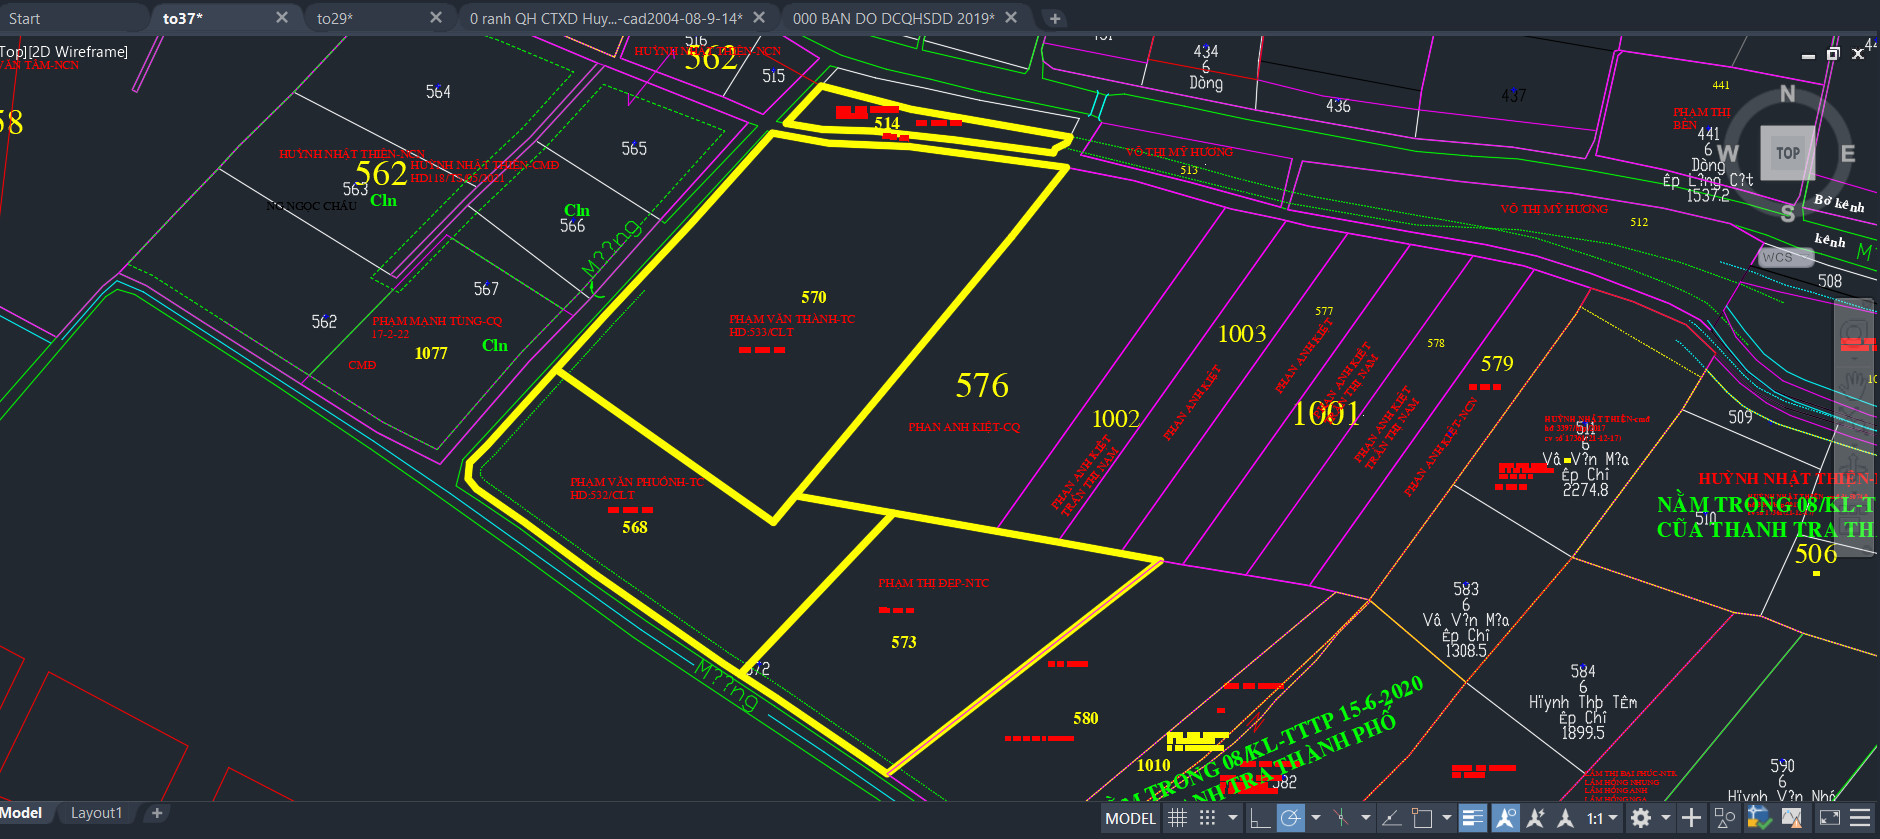Click the hardware acceleration icon
This screenshot has width=1880, height=839.
pyautogui.click(x=1758, y=818)
